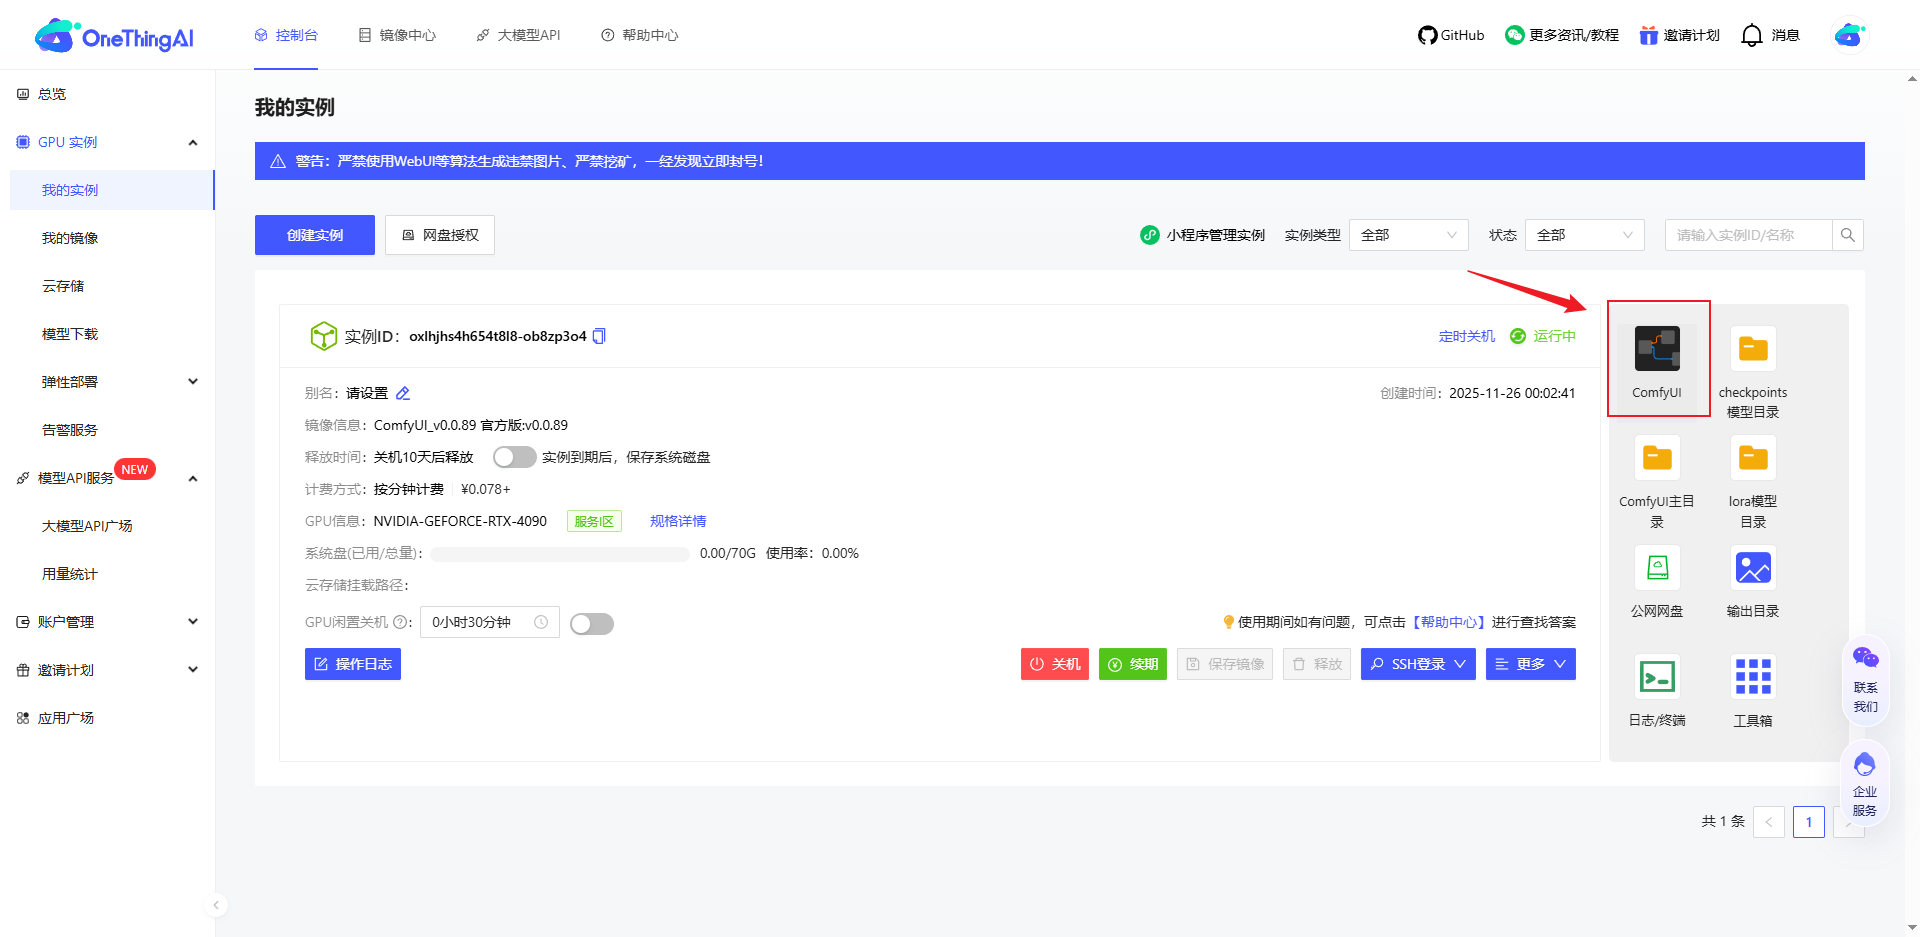
Task: Select 总览 in sidebar
Action: [x=52, y=94]
